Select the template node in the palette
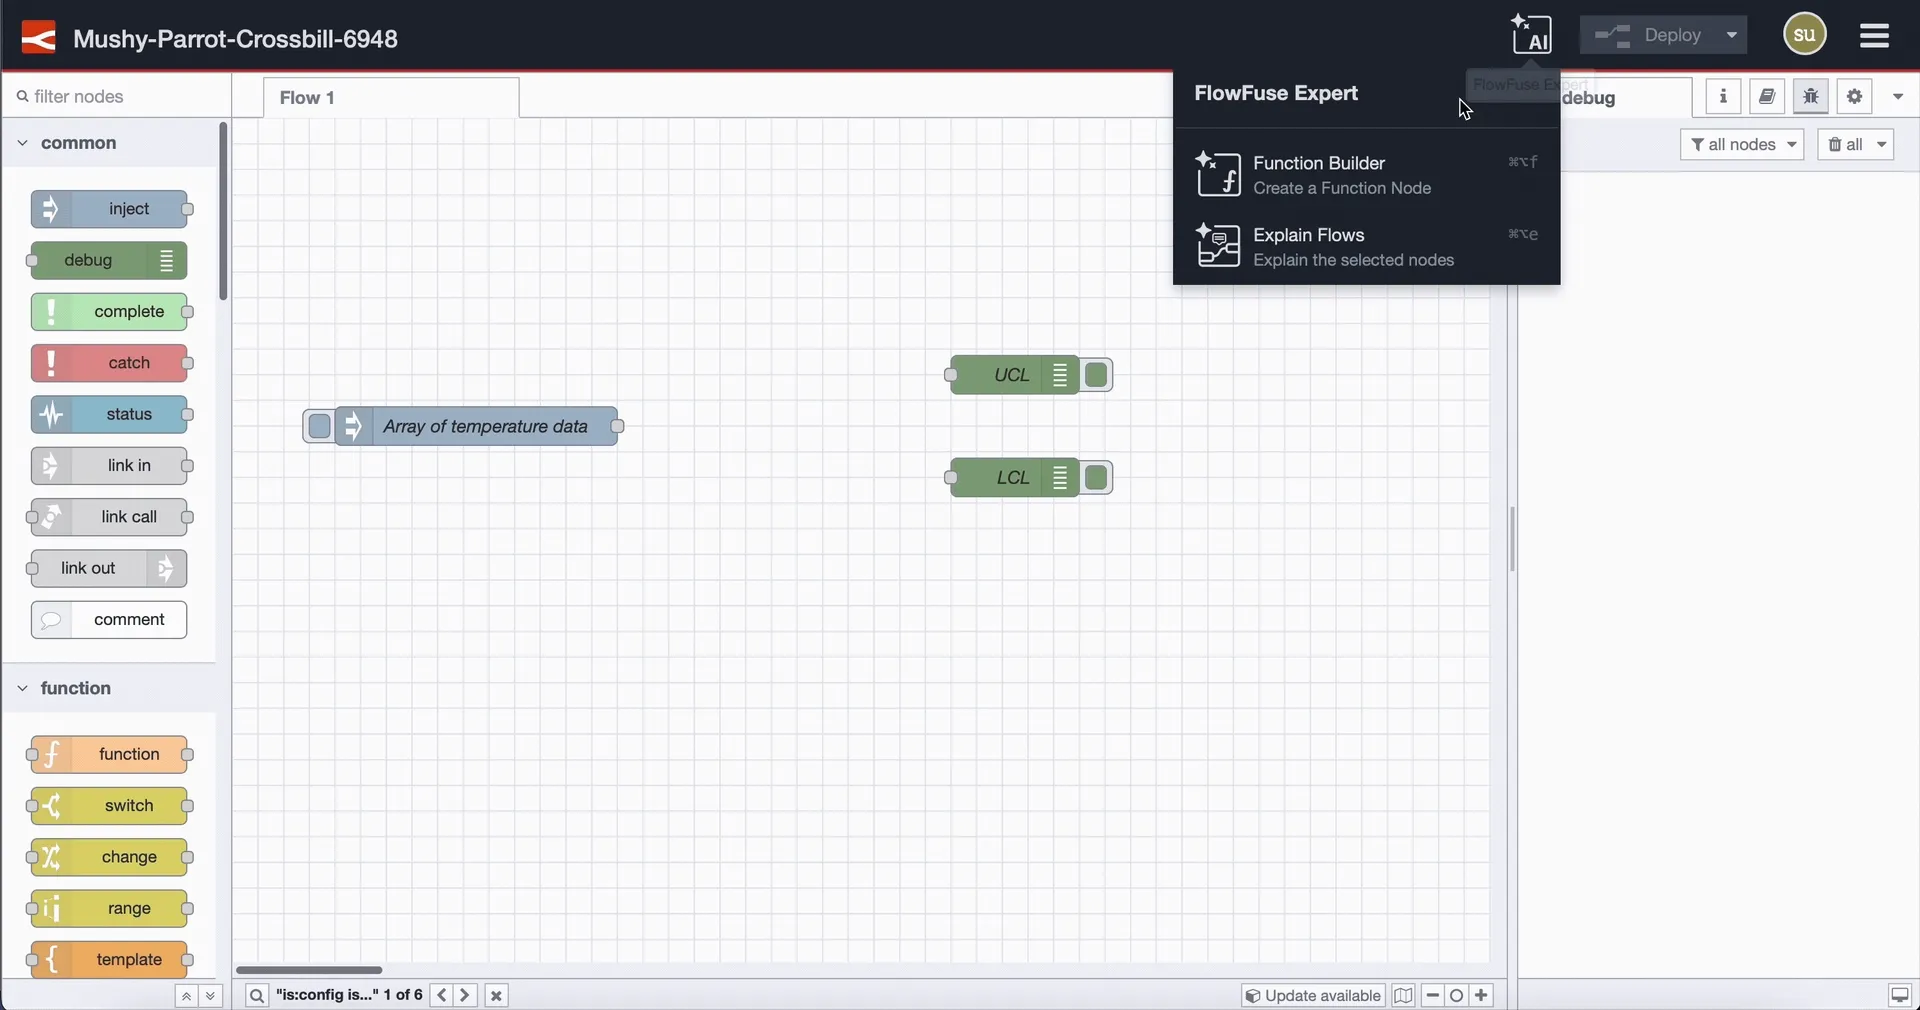The height and width of the screenshot is (1010, 1920). click(x=110, y=959)
